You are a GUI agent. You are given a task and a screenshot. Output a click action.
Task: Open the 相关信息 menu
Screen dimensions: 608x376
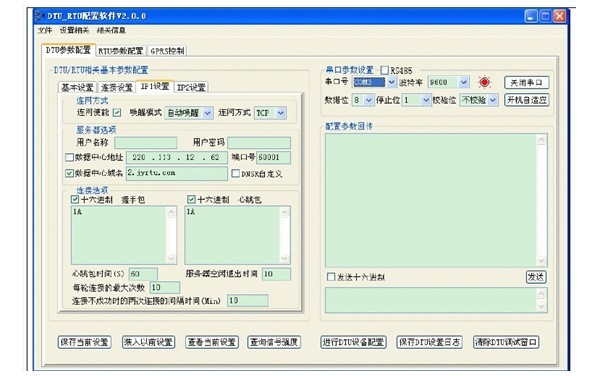[x=111, y=30]
